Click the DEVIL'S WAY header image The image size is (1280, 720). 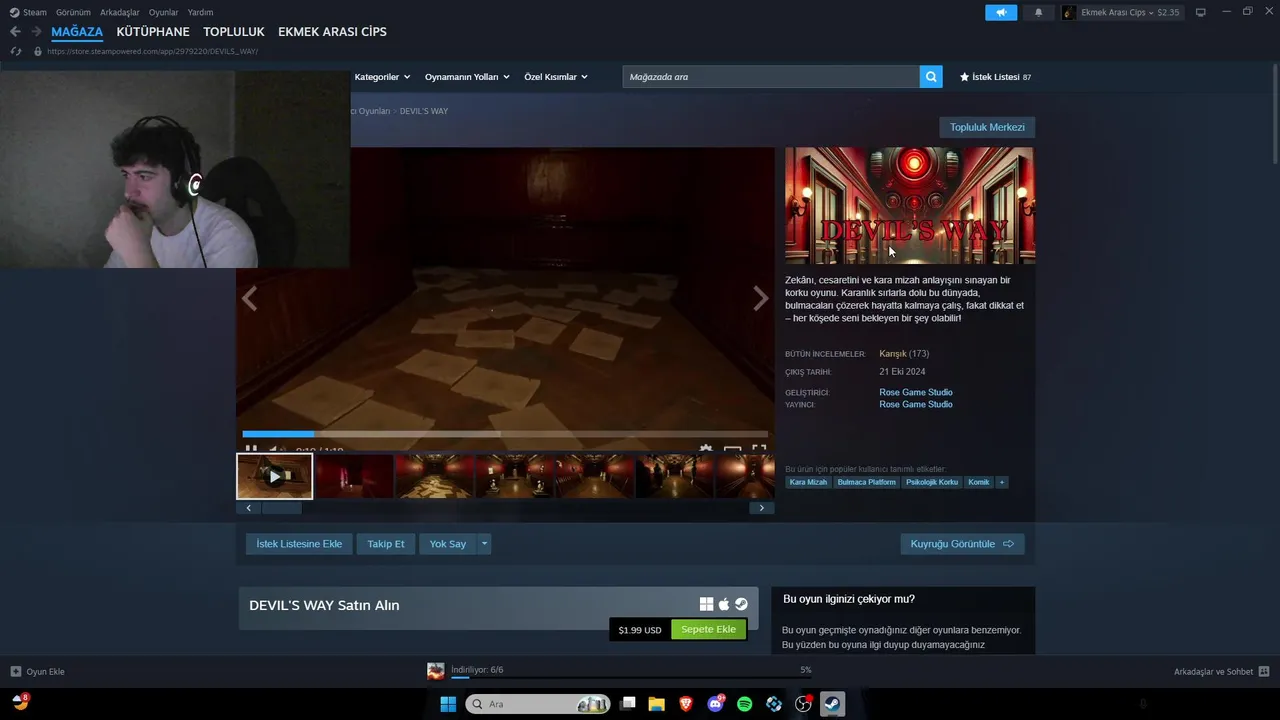tap(910, 205)
